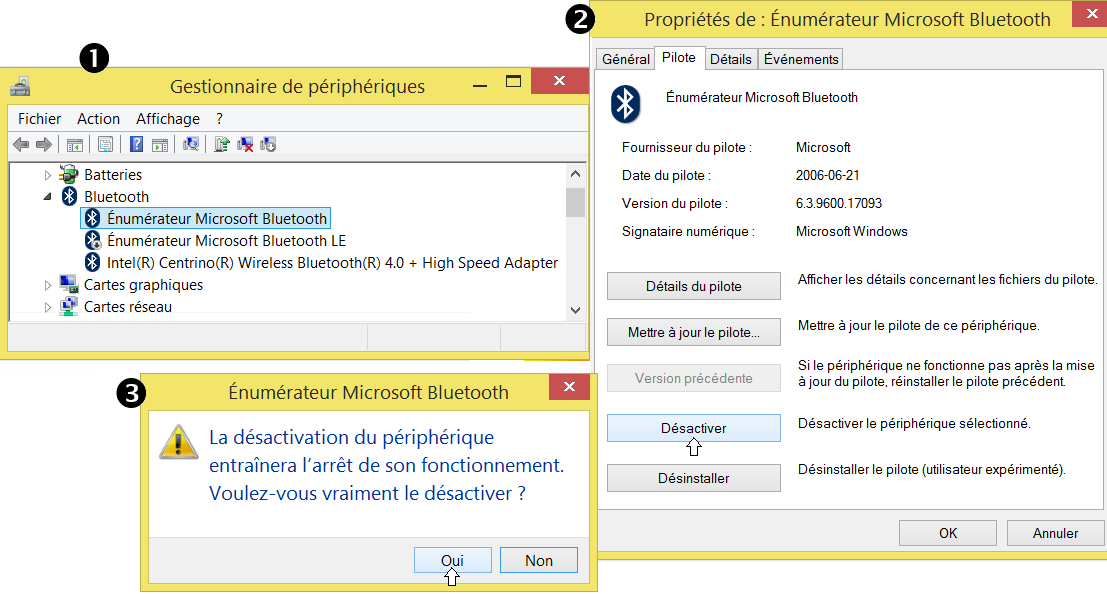Collapse the Bluetooth category

pyautogui.click(x=47, y=197)
